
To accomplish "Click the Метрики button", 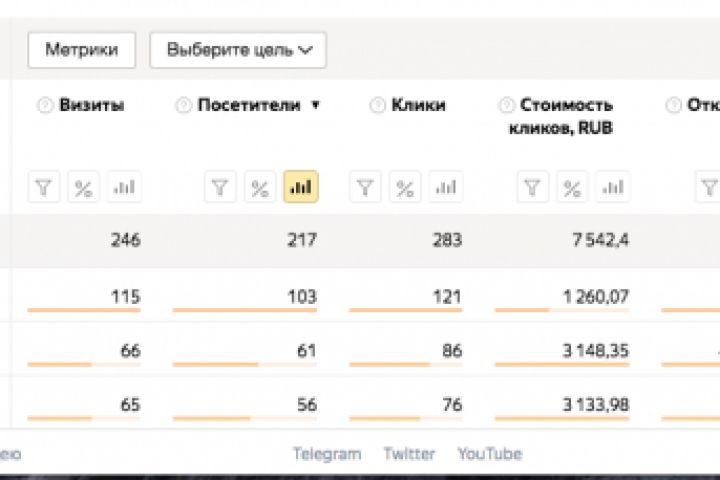I will click(82, 49).
